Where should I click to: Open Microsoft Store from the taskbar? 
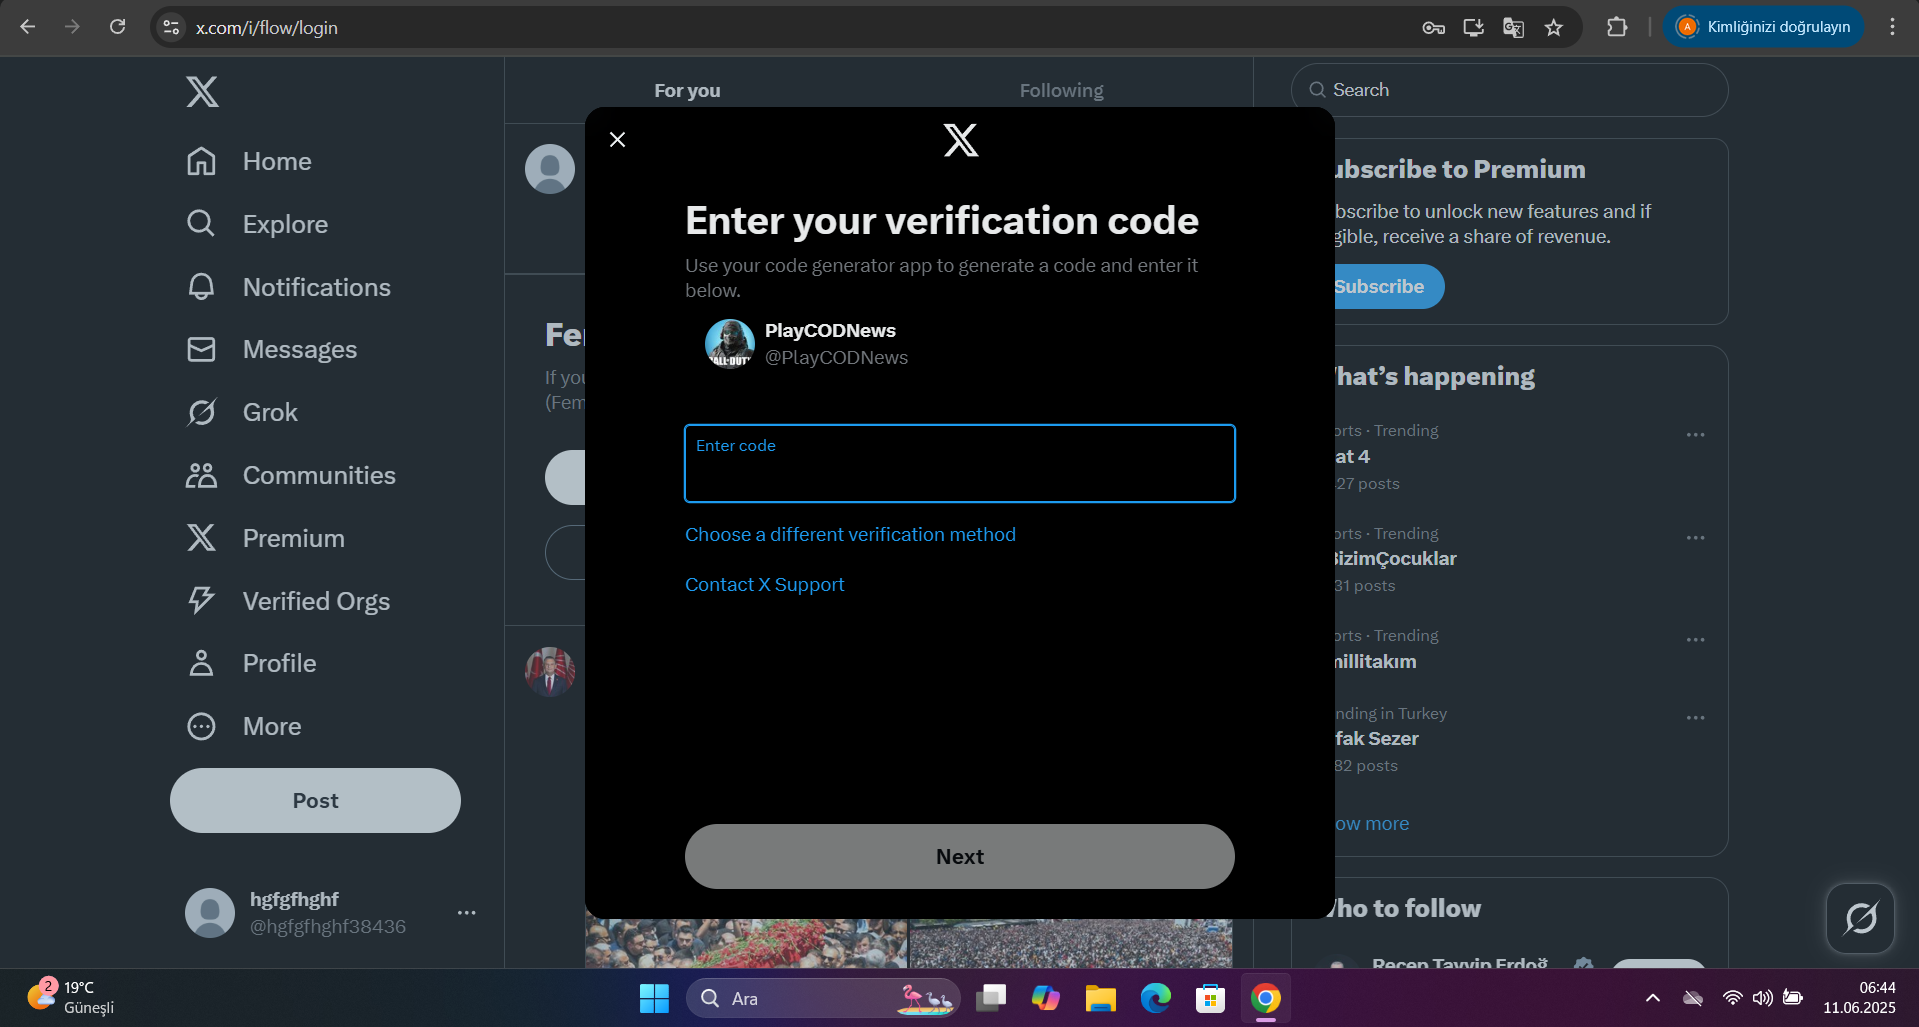[1211, 998]
